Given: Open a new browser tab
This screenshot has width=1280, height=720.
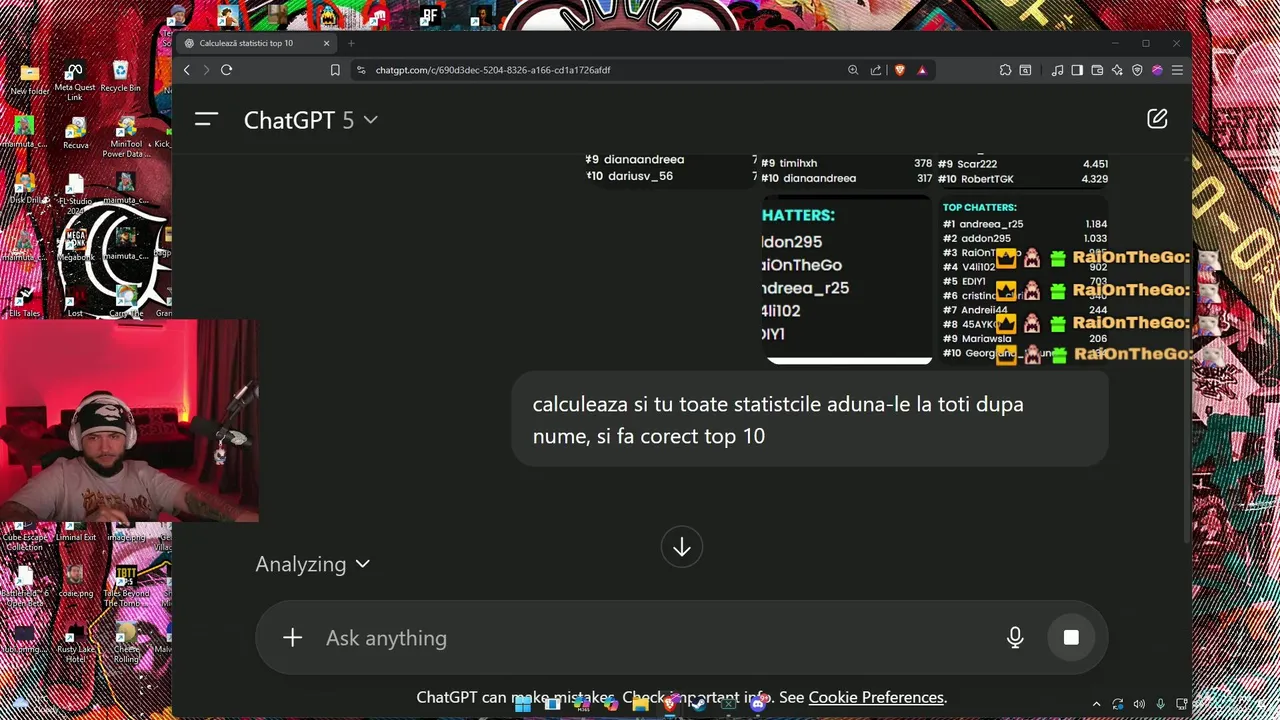Looking at the screenshot, I should pos(351,43).
